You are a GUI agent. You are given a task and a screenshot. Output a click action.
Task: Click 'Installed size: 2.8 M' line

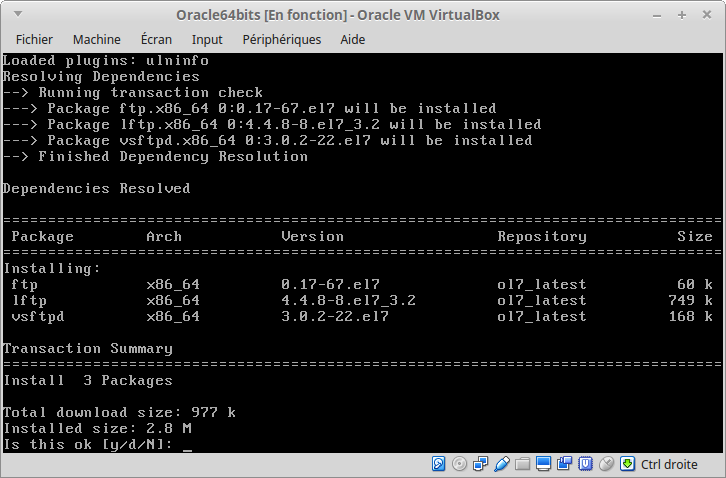(x=97, y=428)
